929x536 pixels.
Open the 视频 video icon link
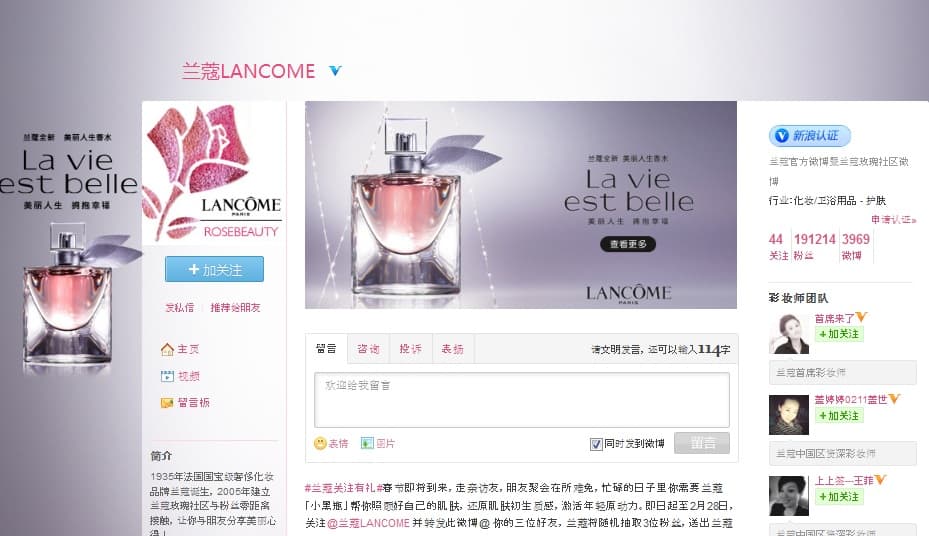(167, 376)
